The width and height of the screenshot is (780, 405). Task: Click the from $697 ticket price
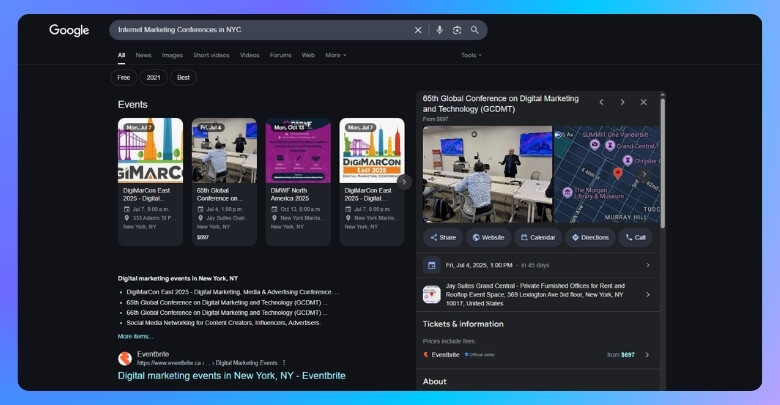pyautogui.click(x=621, y=355)
